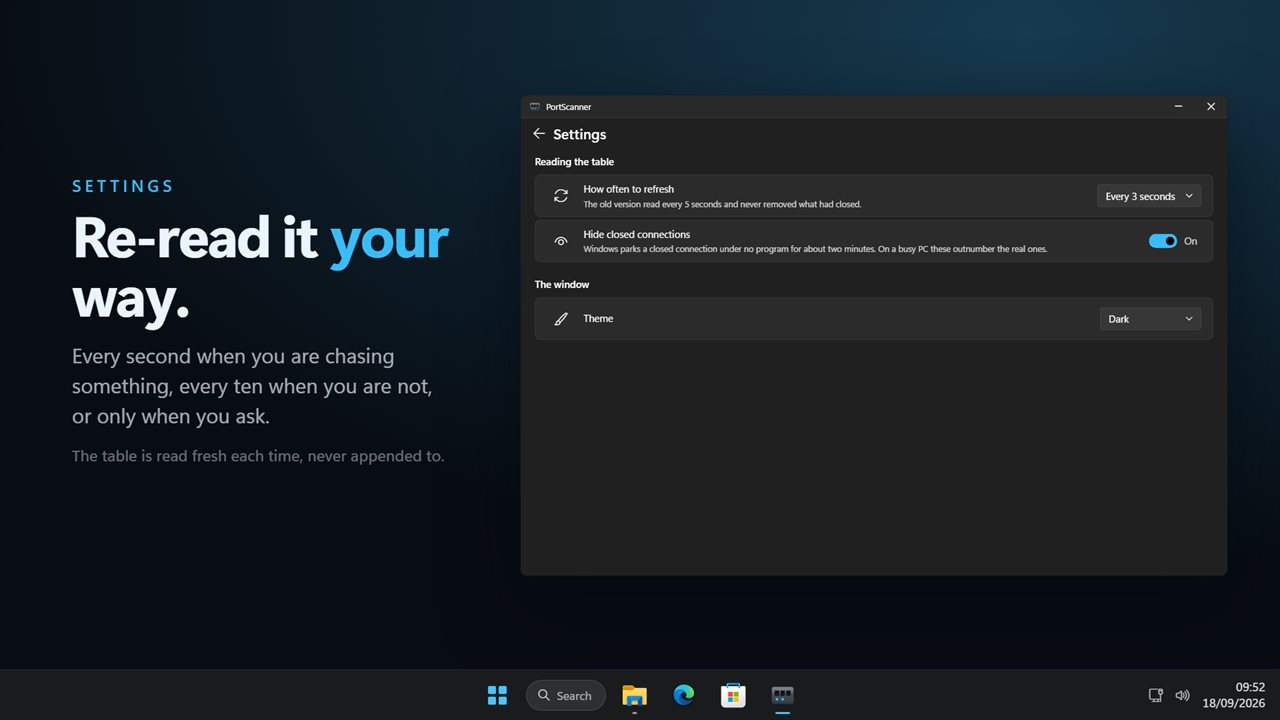Click the table is read fresh each time note
The width and height of the screenshot is (1280, 720).
(258, 456)
